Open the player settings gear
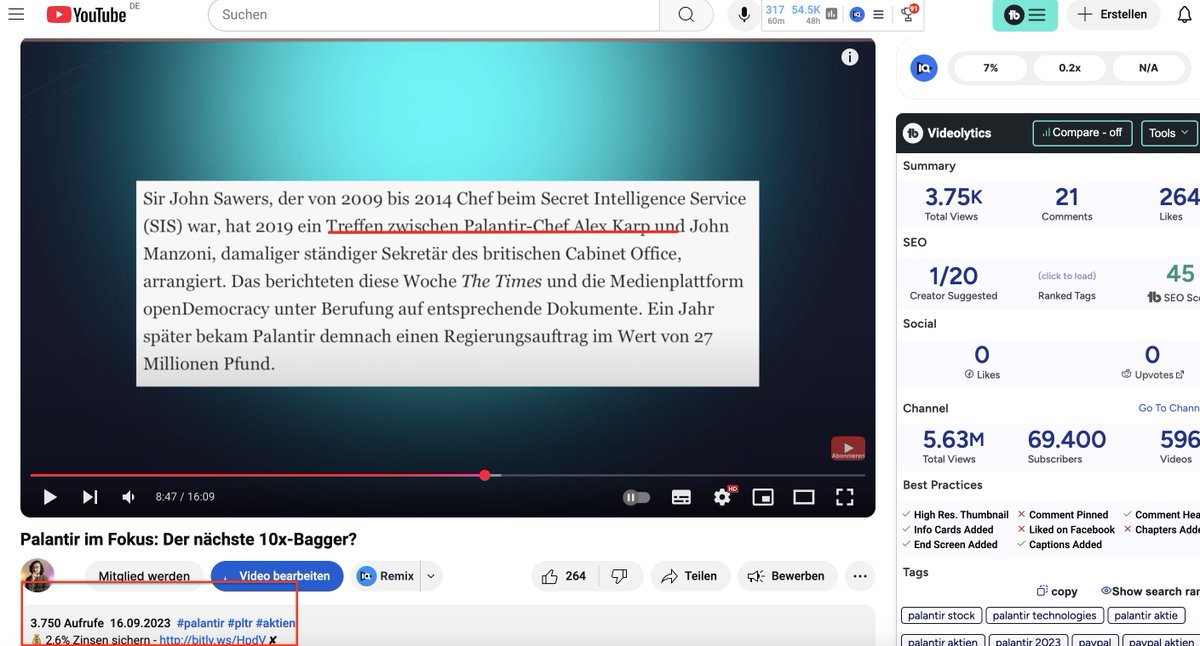 (x=723, y=496)
